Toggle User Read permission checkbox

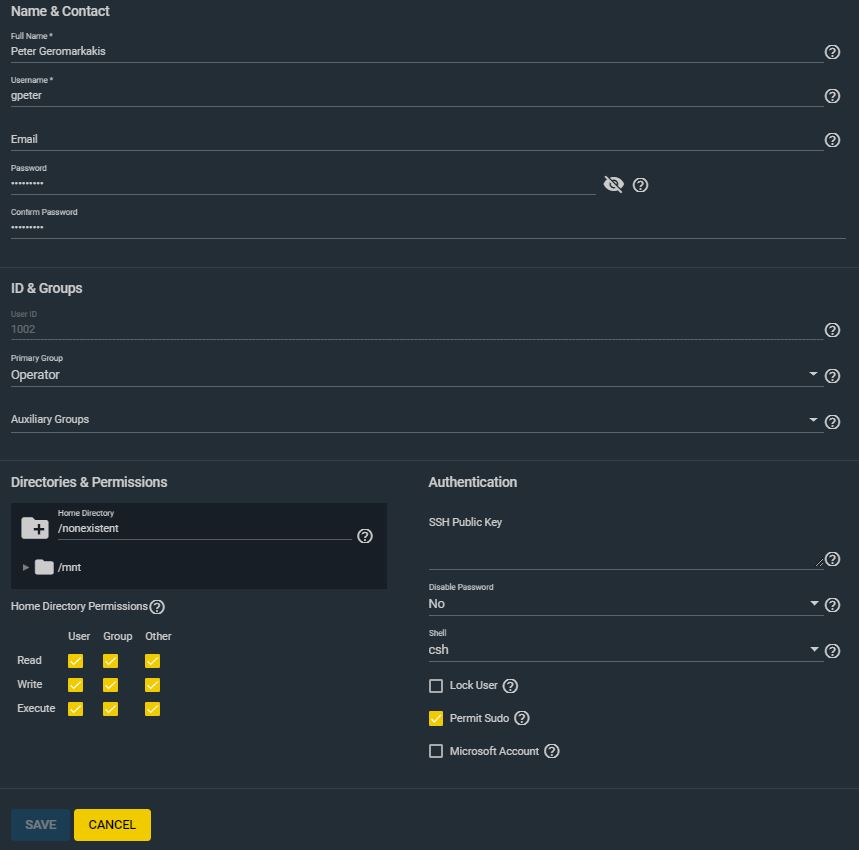coord(75,661)
